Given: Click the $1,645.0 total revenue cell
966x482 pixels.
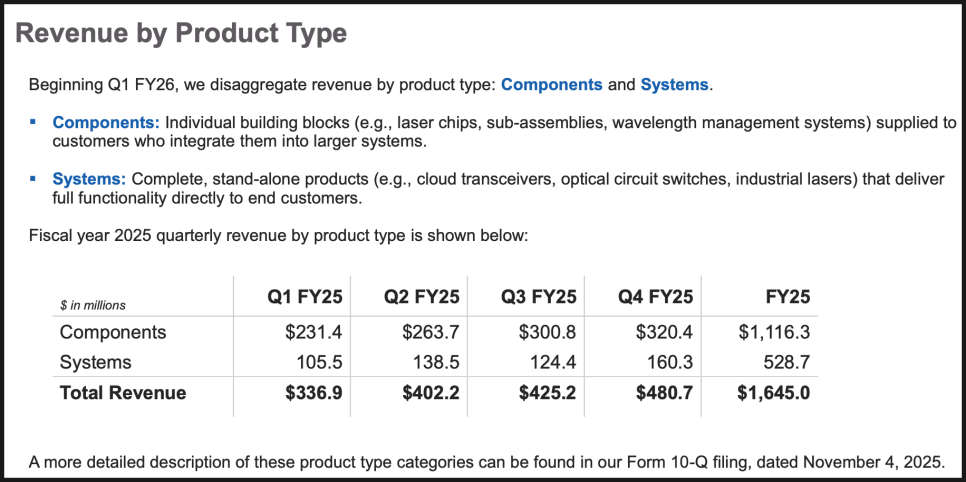Looking at the screenshot, I should (773, 393).
